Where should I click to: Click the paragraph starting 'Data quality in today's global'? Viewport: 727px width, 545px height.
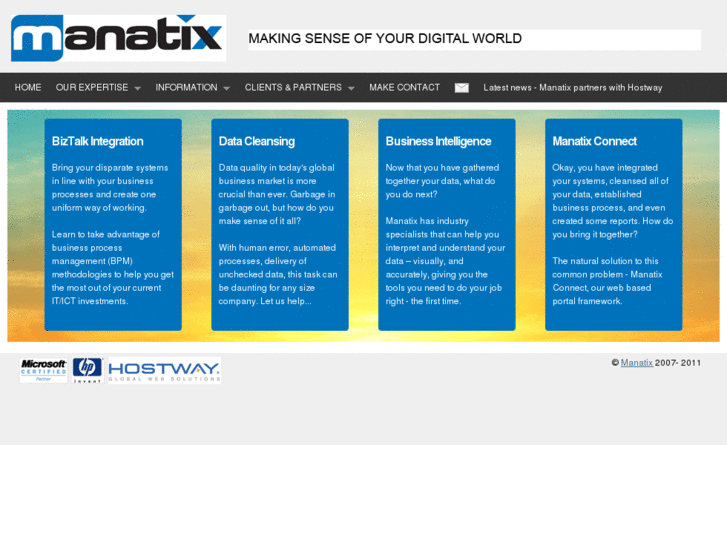(x=277, y=194)
